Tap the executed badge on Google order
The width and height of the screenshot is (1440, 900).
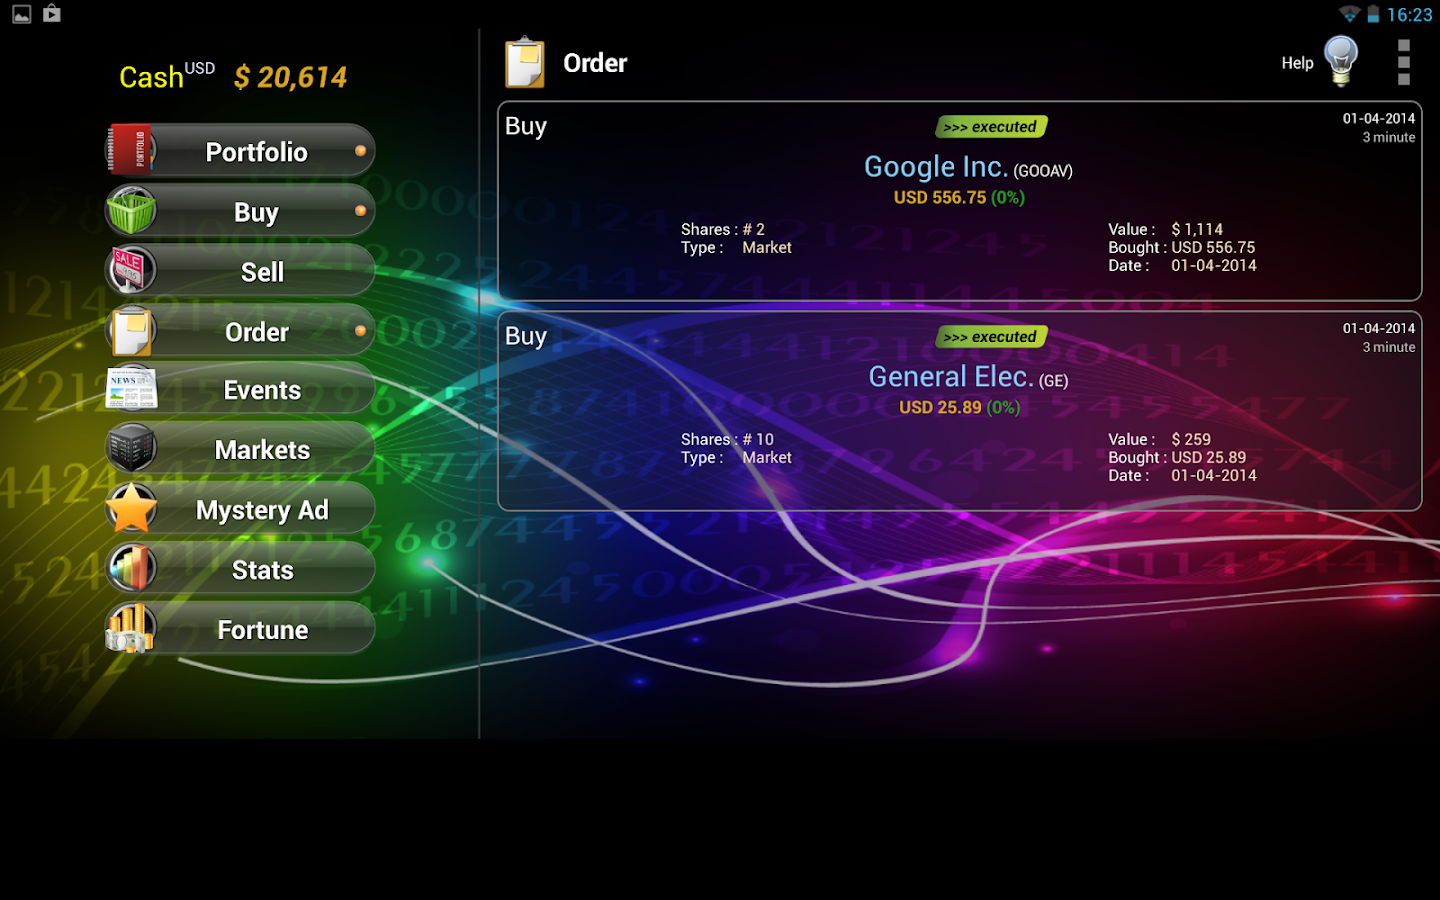coord(991,127)
